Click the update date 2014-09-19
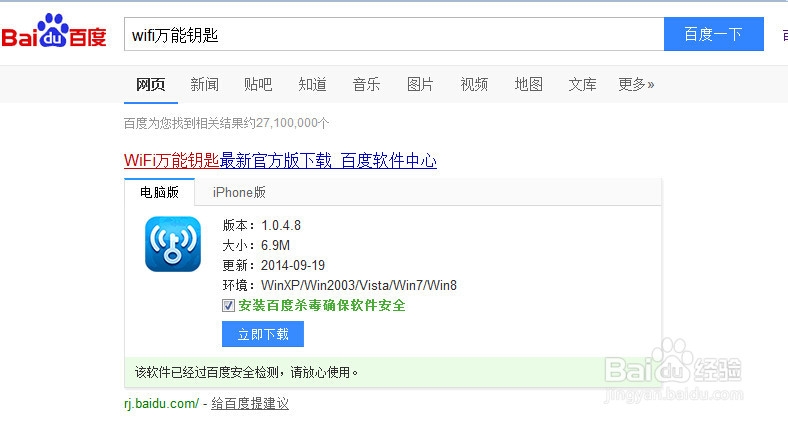The height and width of the screenshot is (422, 788). [x=293, y=265]
